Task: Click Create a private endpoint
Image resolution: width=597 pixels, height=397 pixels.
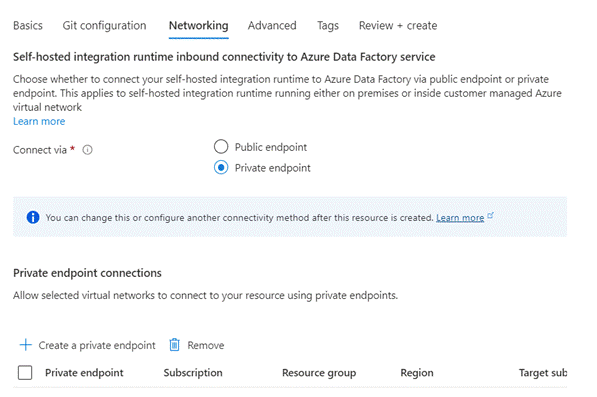Action: point(97,345)
